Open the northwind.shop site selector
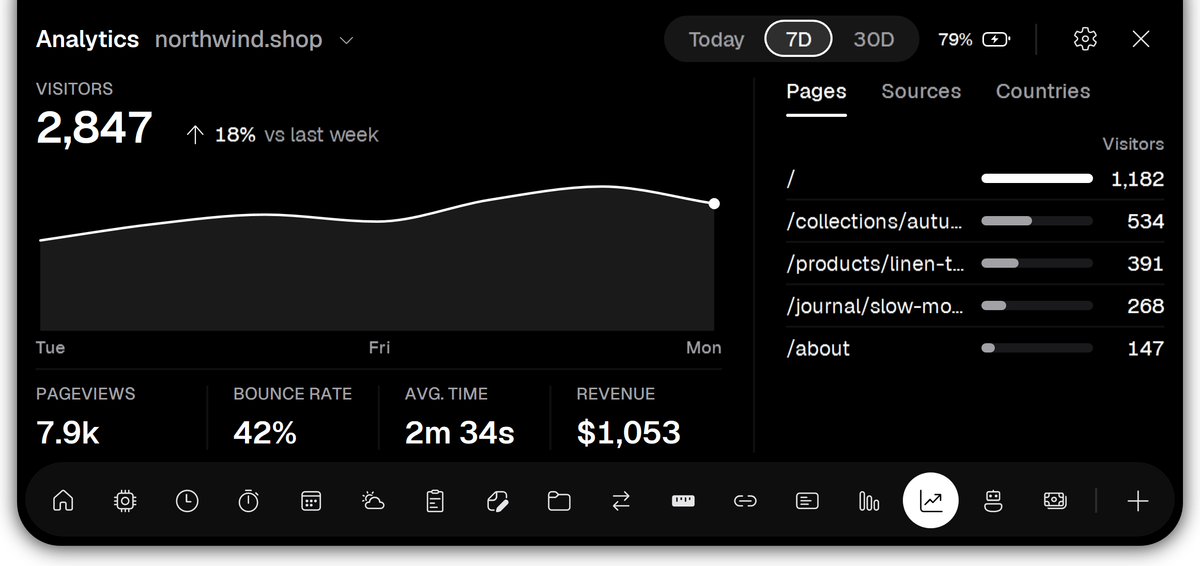The height and width of the screenshot is (566, 1200). pos(255,40)
